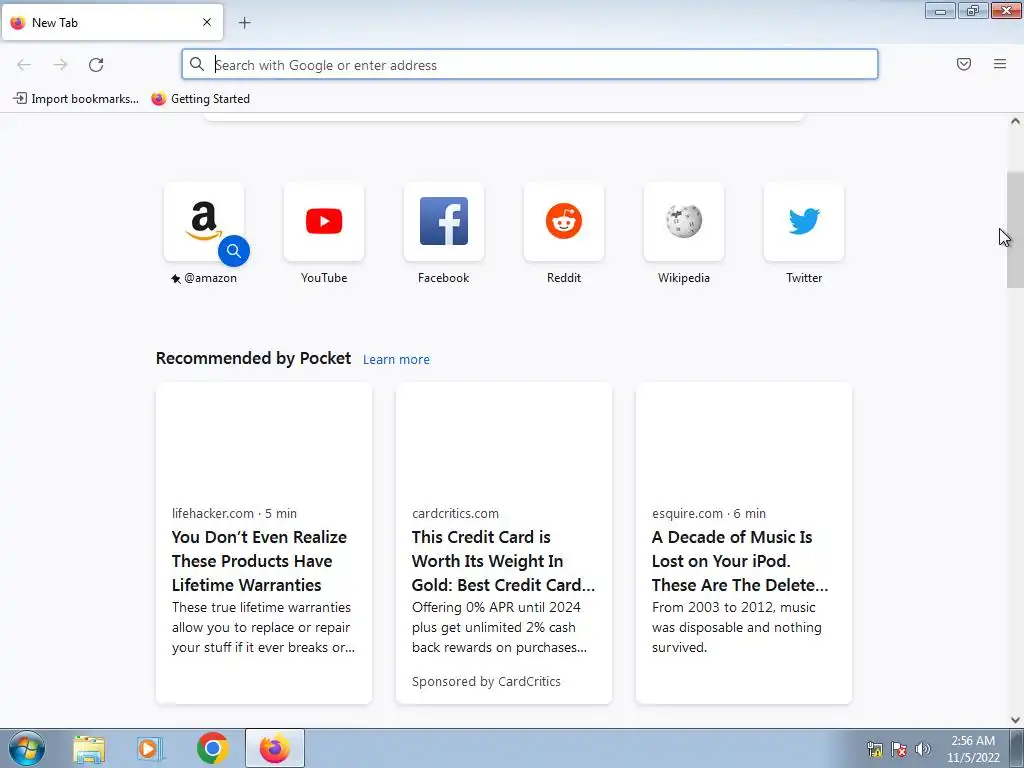The width and height of the screenshot is (1024, 768).
Task: Open the Twitter shortcut tile
Action: click(804, 222)
